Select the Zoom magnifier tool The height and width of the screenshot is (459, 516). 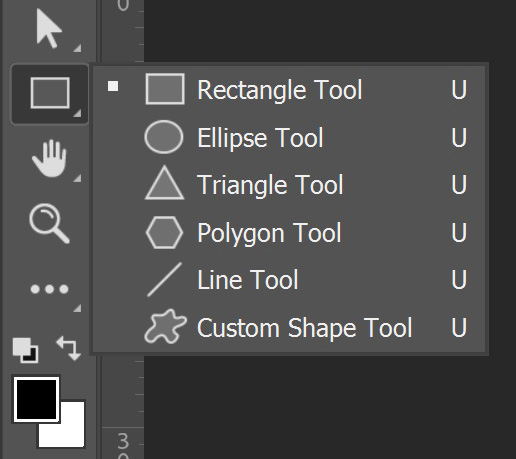(49, 223)
